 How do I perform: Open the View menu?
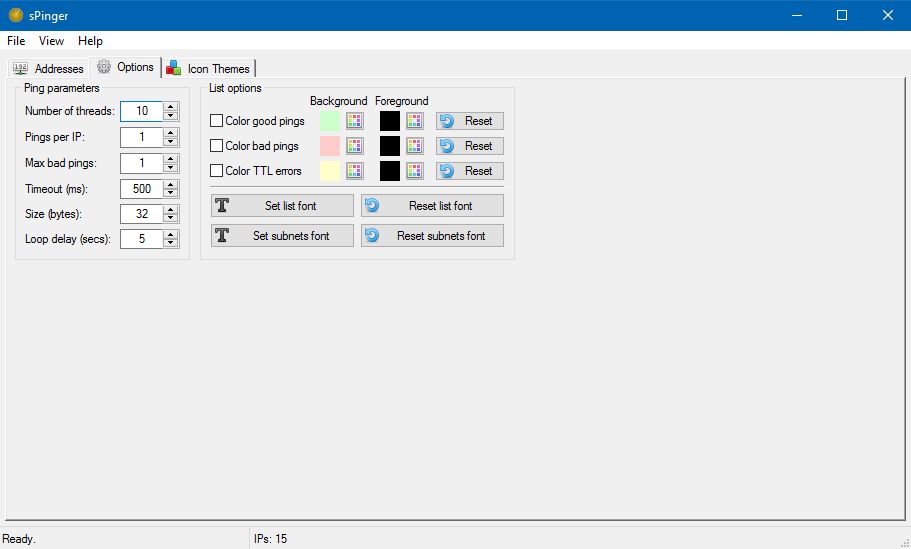pyautogui.click(x=51, y=41)
